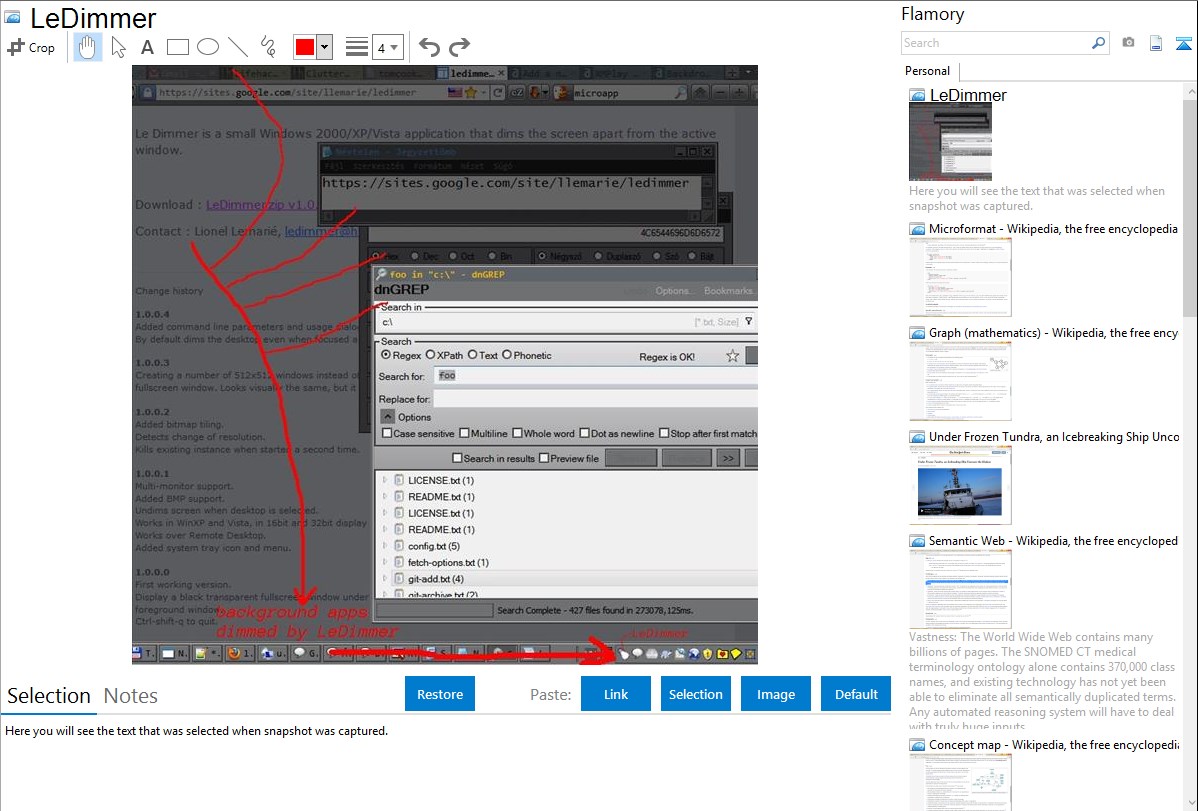Image resolution: width=1198 pixels, height=811 pixels.
Task: Select the ellipse shape tool
Action: (x=208, y=47)
